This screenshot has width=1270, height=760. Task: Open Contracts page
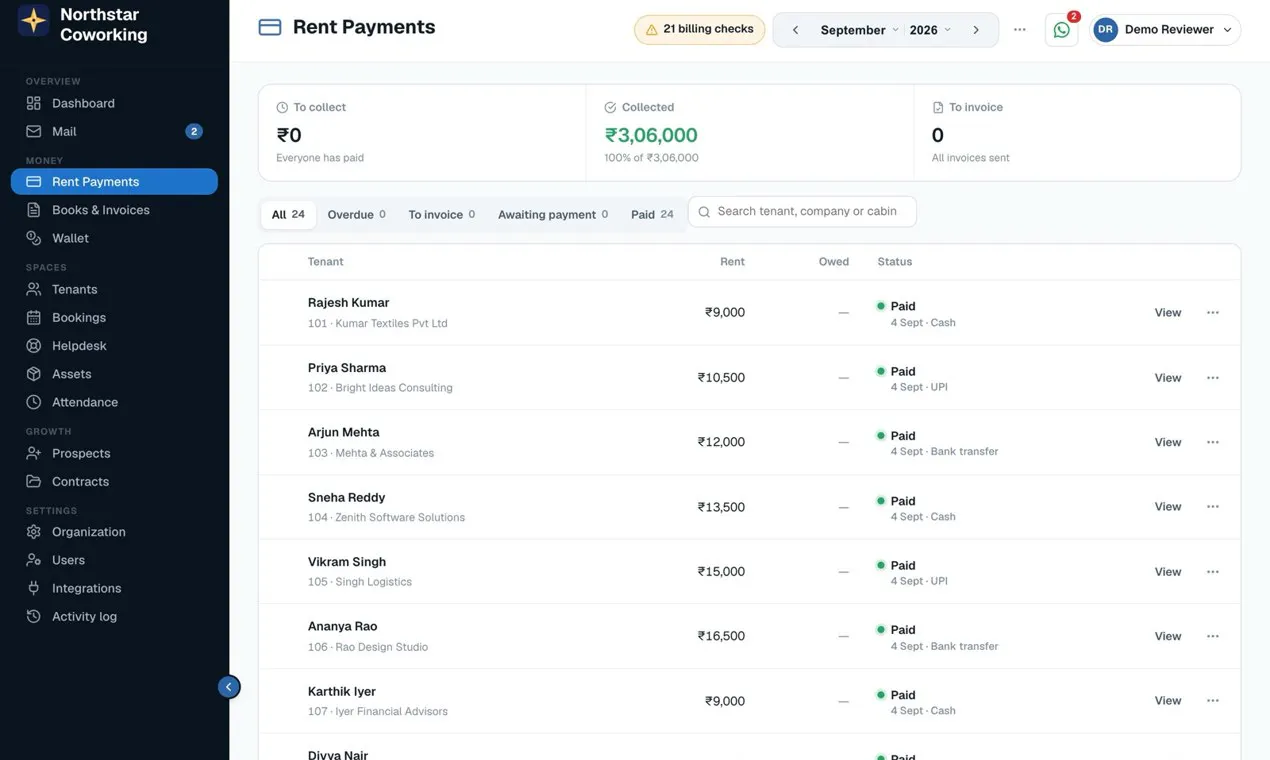tap(114, 481)
